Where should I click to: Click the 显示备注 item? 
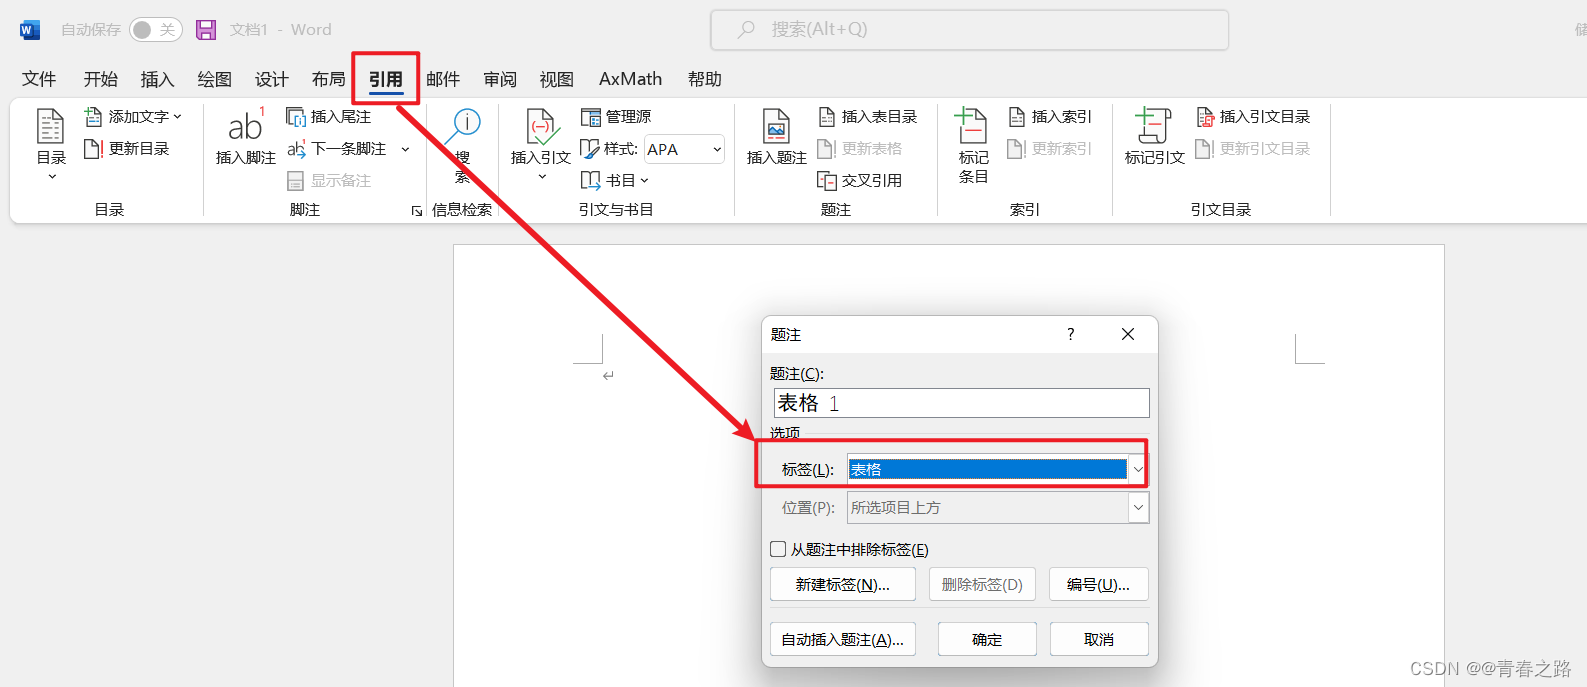329,181
